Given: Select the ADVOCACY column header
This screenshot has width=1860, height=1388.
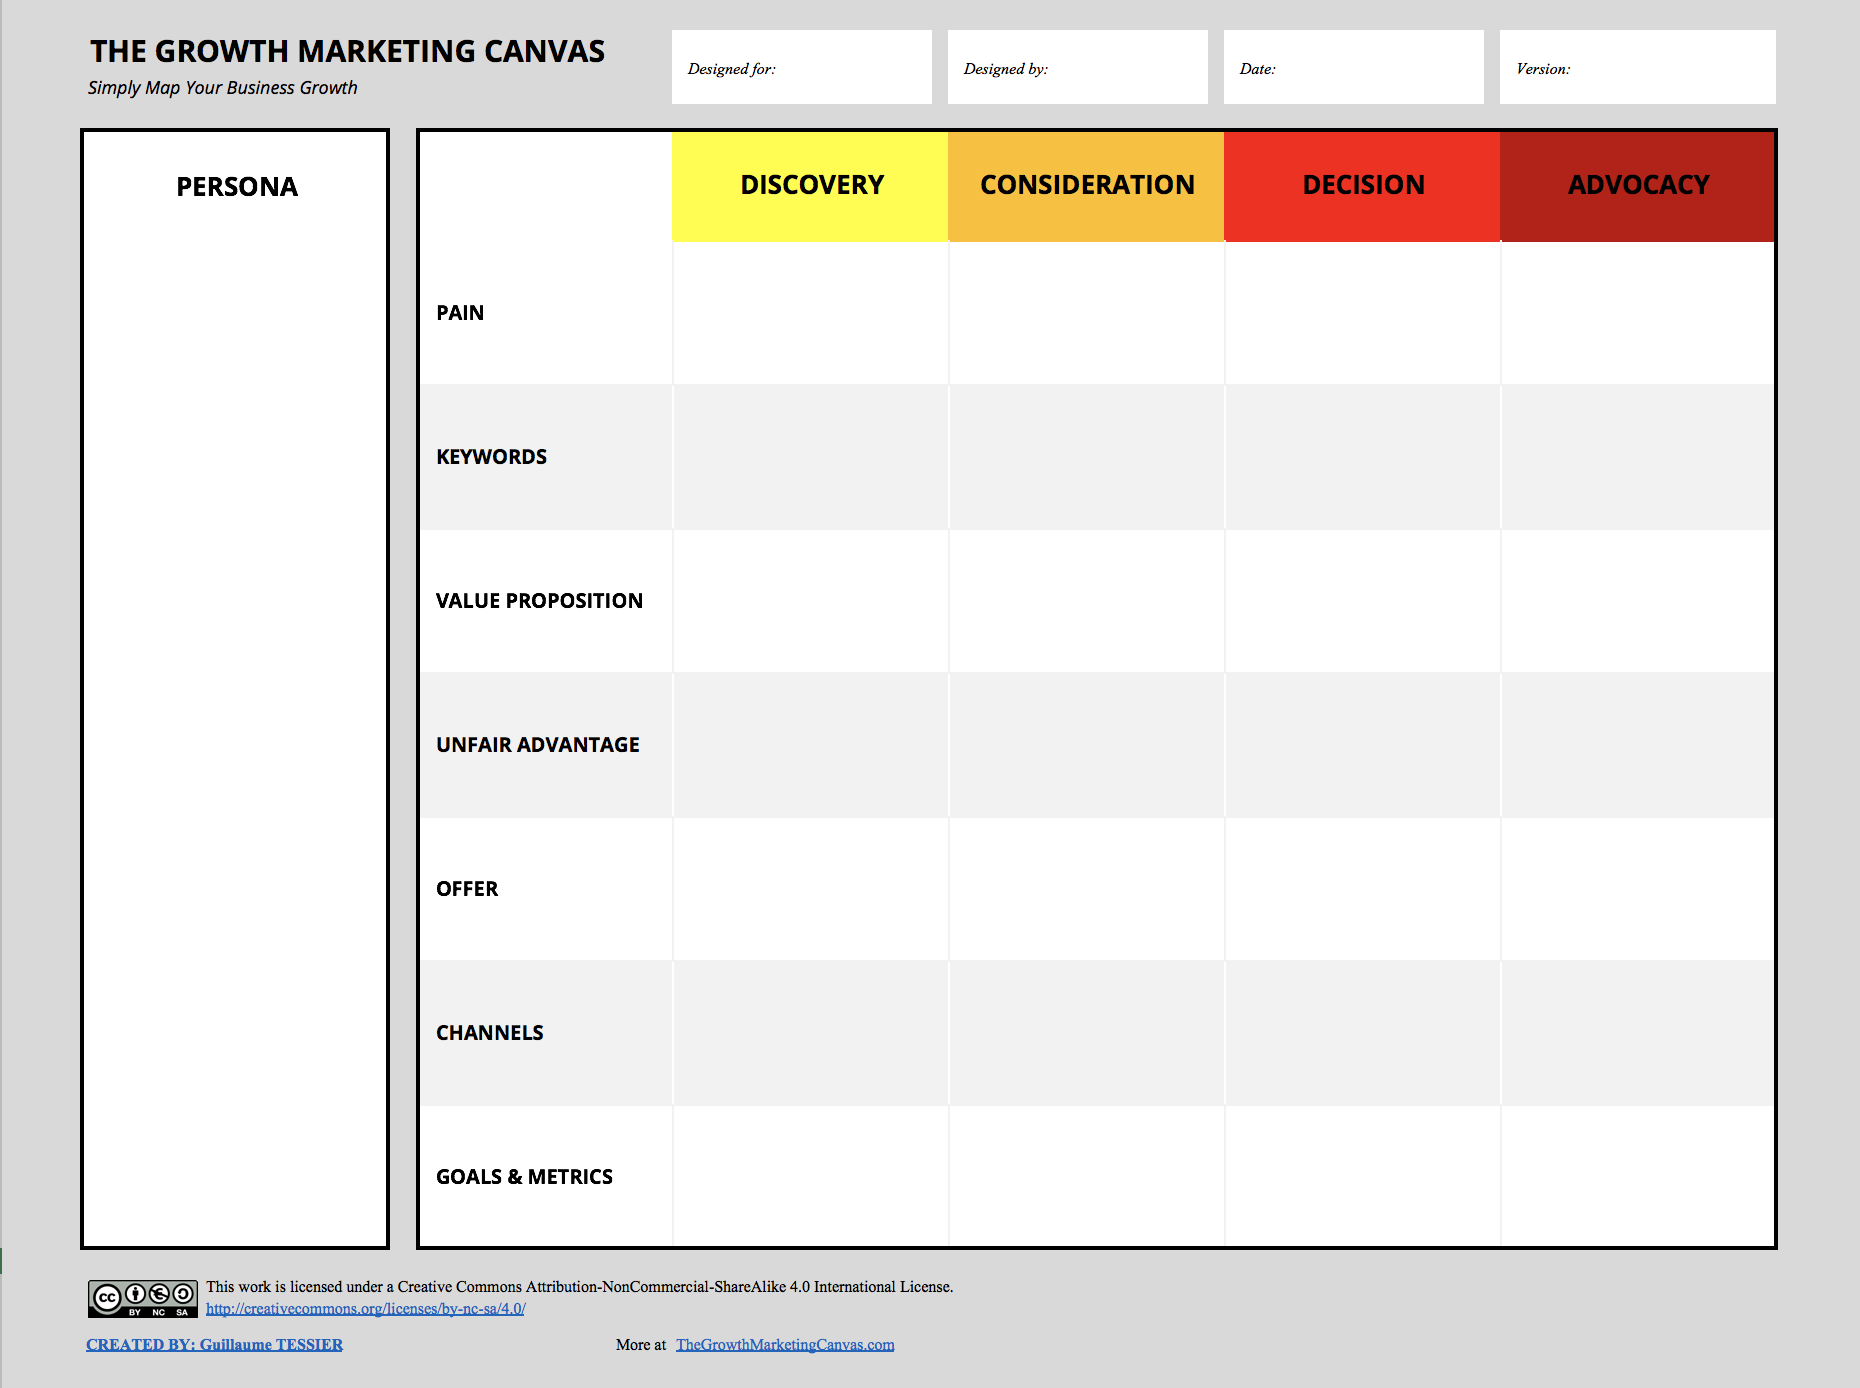Looking at the screenshot, I should (1637, 185).
